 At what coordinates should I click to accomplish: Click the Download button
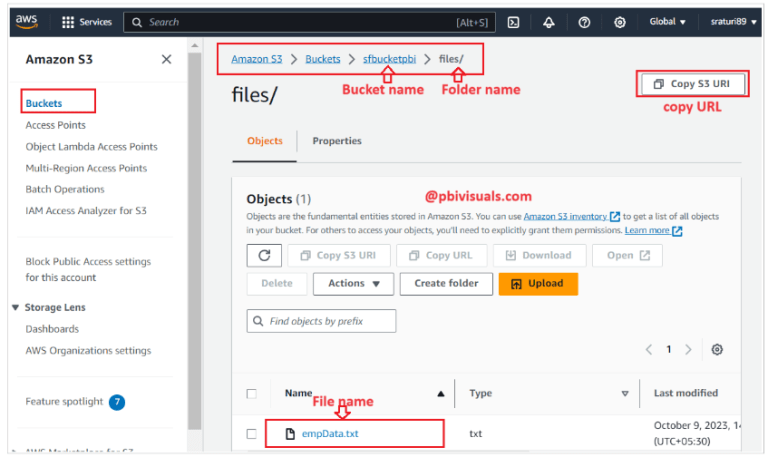[x=540, y=255]
